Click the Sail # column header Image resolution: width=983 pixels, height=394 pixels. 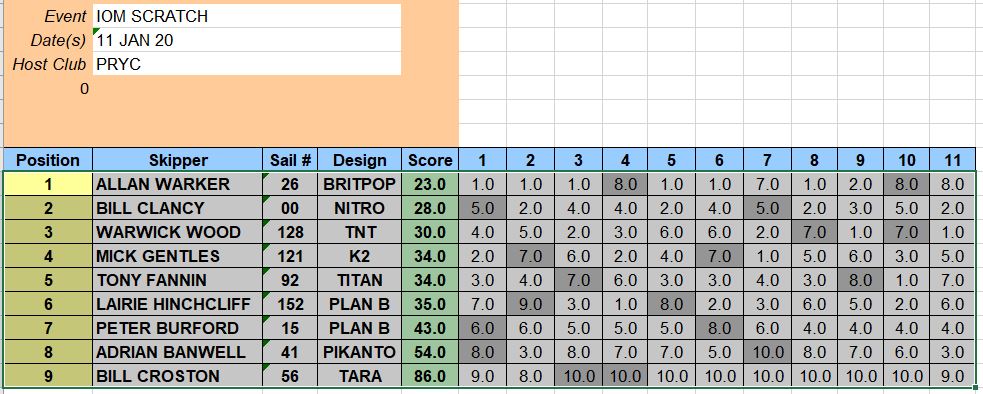click(290, 160)
